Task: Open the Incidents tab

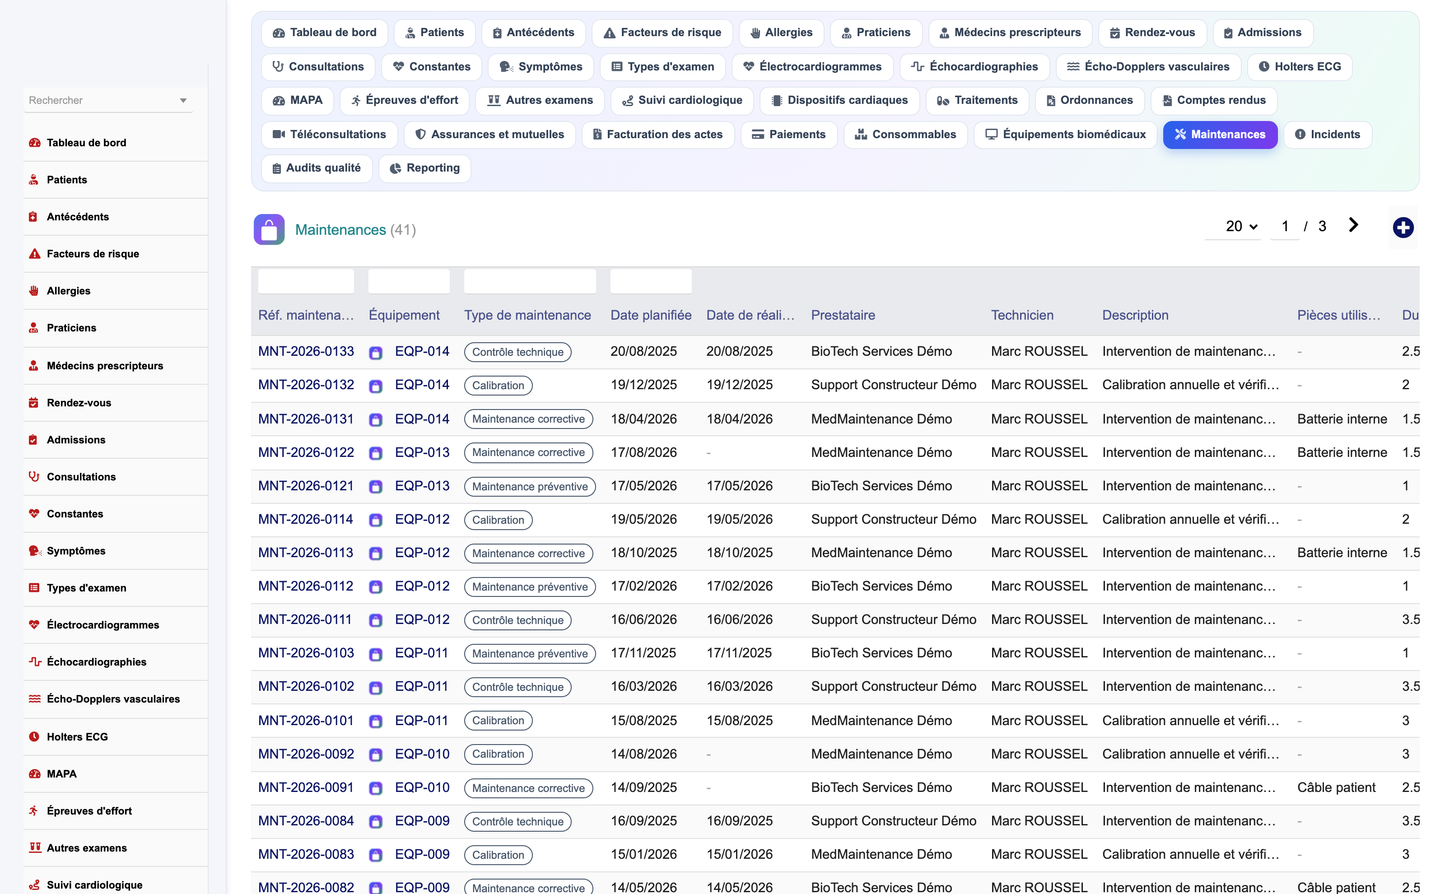Action: 1327,135
